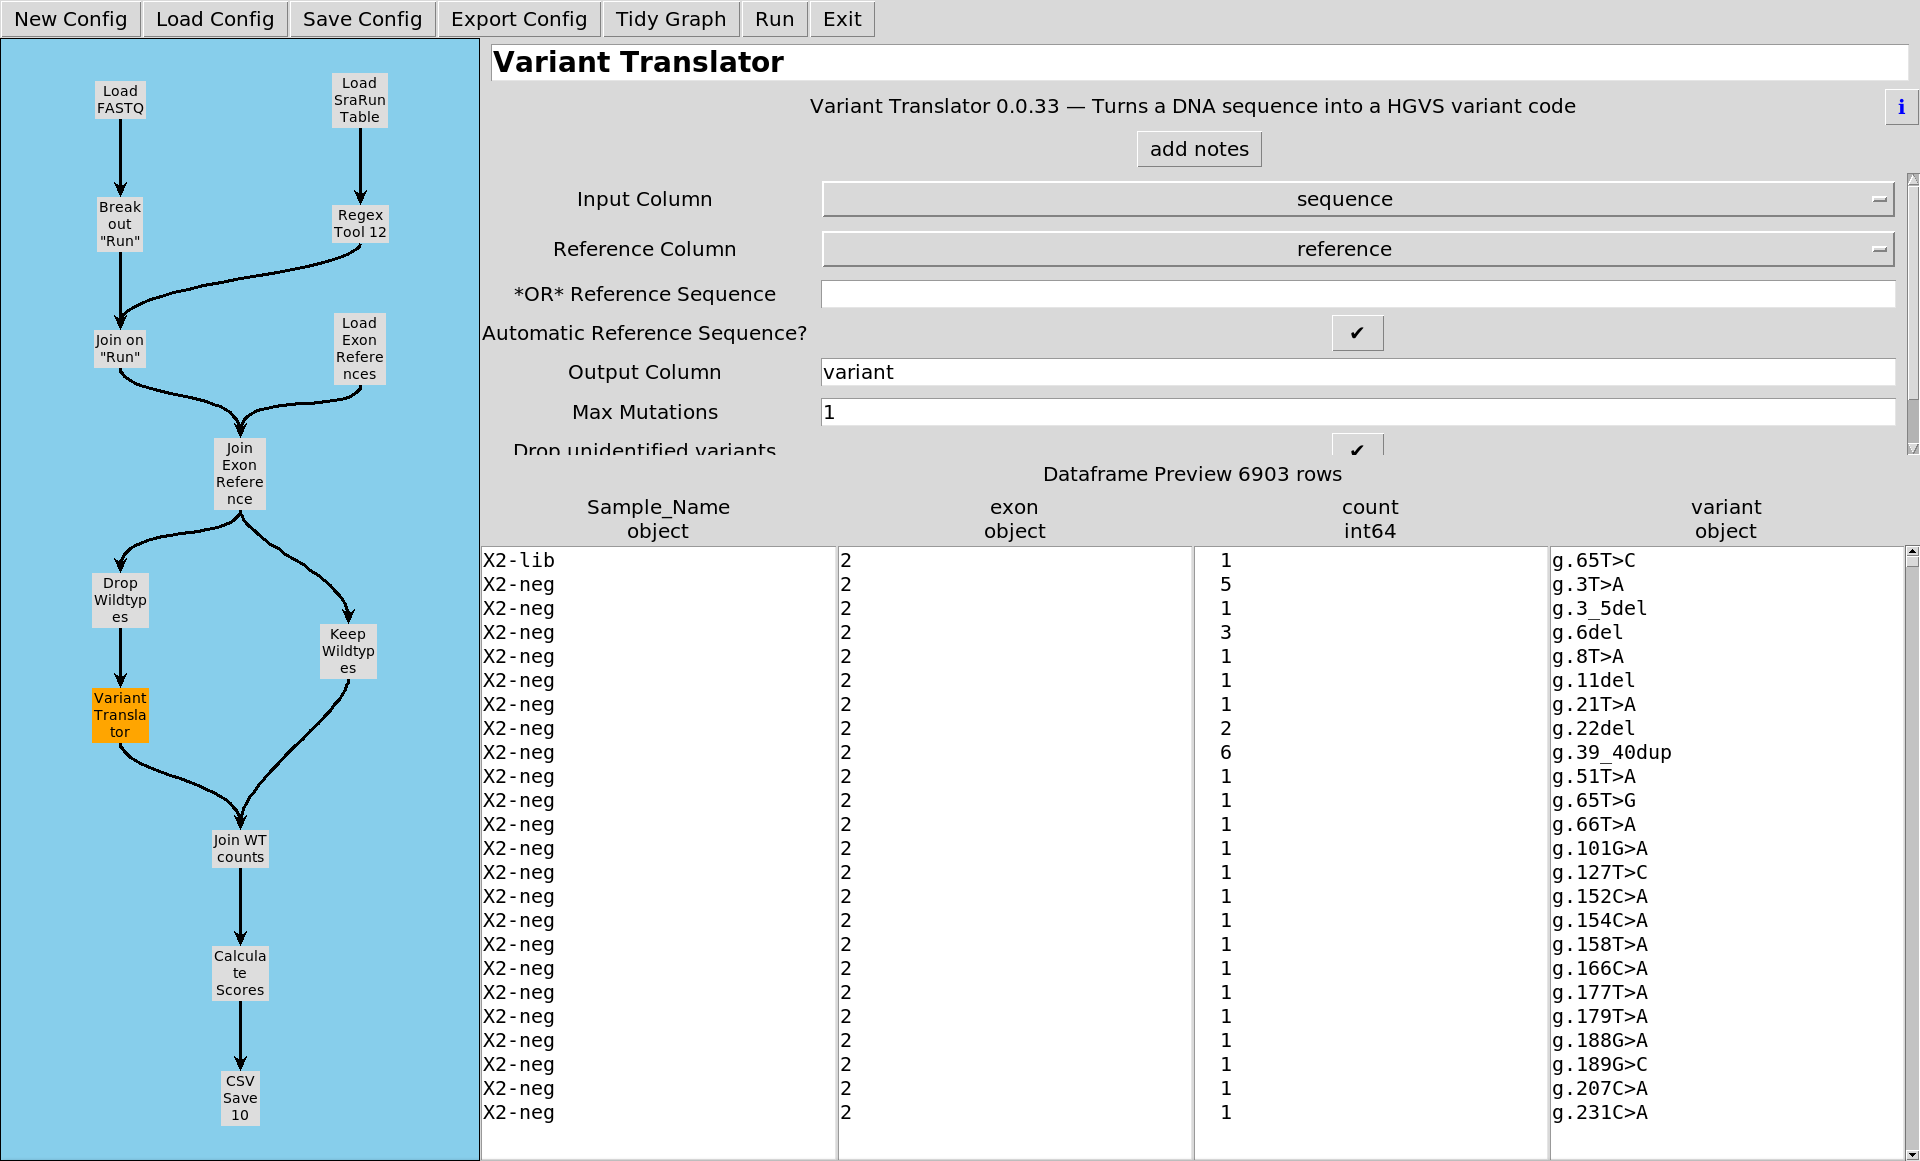Click the Tidy Graph menu button

point(670,19)
